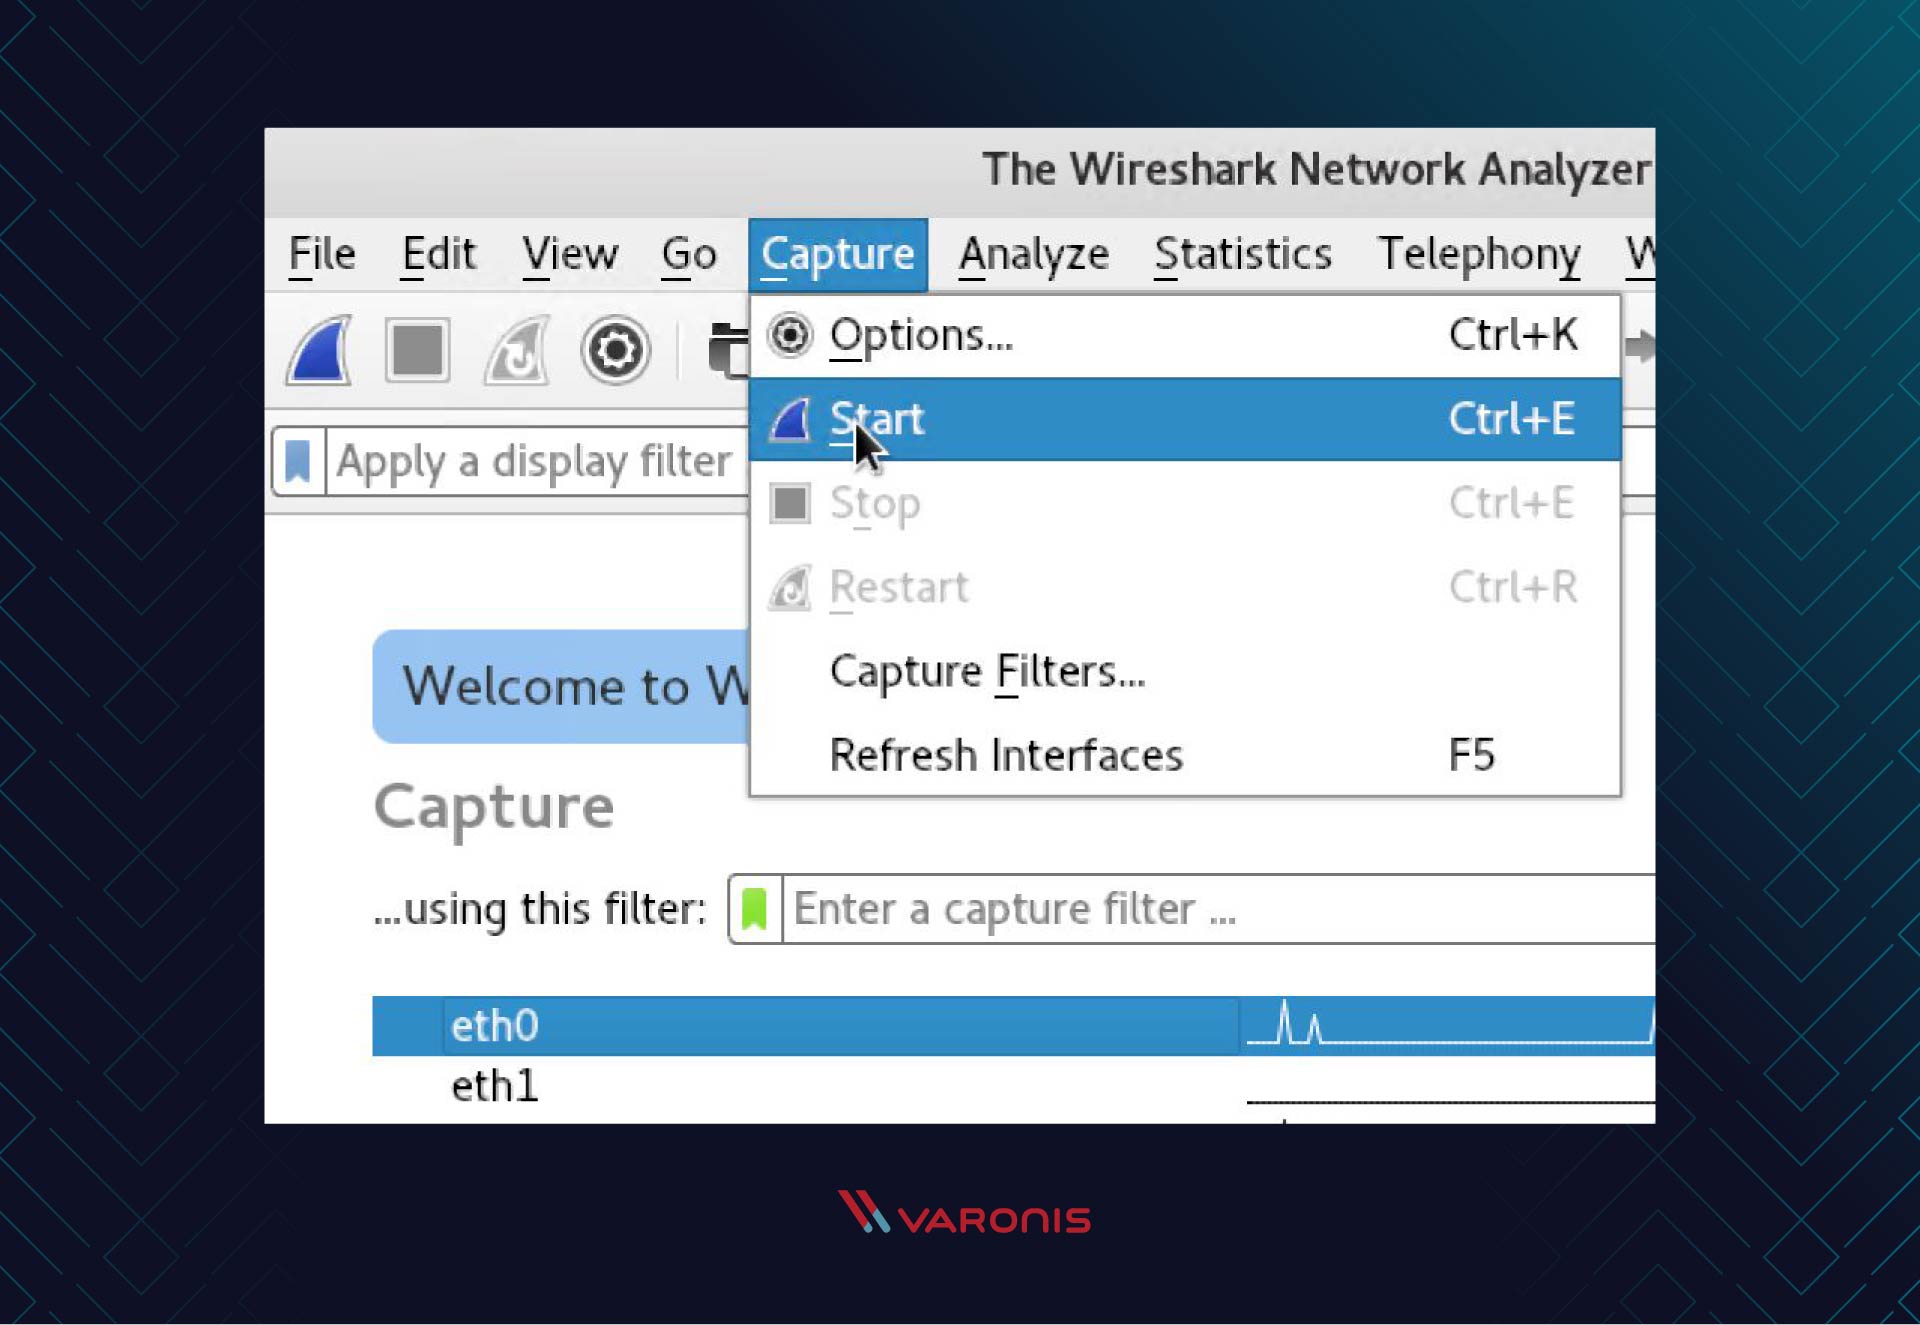Open the View menu
Screen dimensions: 1920x1325
click(570, 254)
